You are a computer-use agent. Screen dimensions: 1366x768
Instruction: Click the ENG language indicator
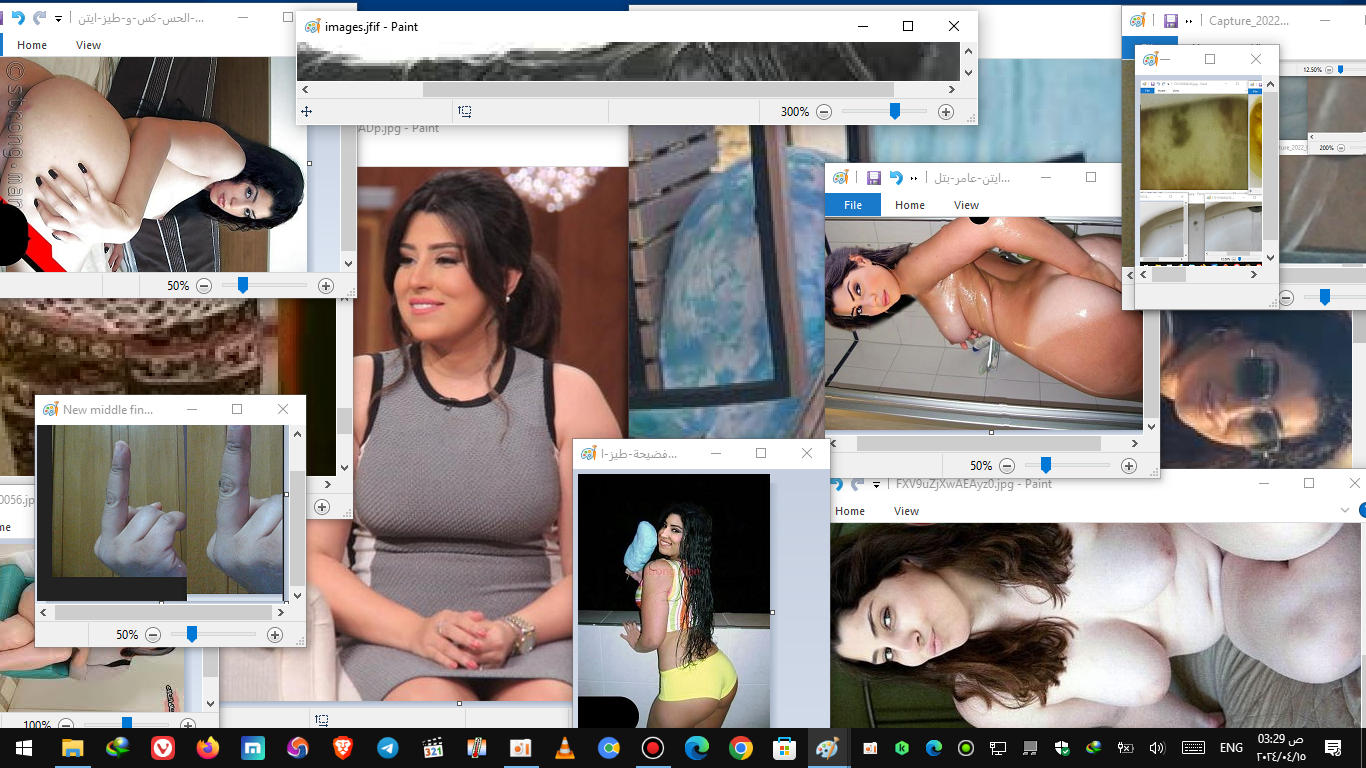coord(1231,748)
